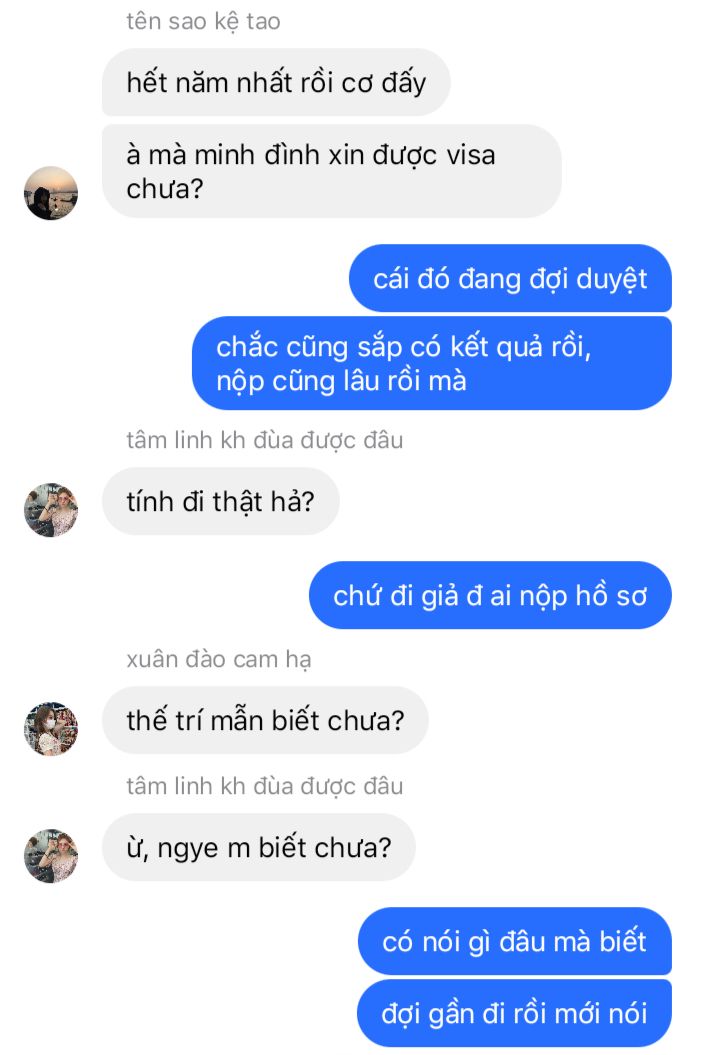This screenshot has height=1055, width=720.
Task: Tap the avatar beside 'thế trí mẫn biết chưa?'
Action: pyautogui.click(x=51, y=729)
